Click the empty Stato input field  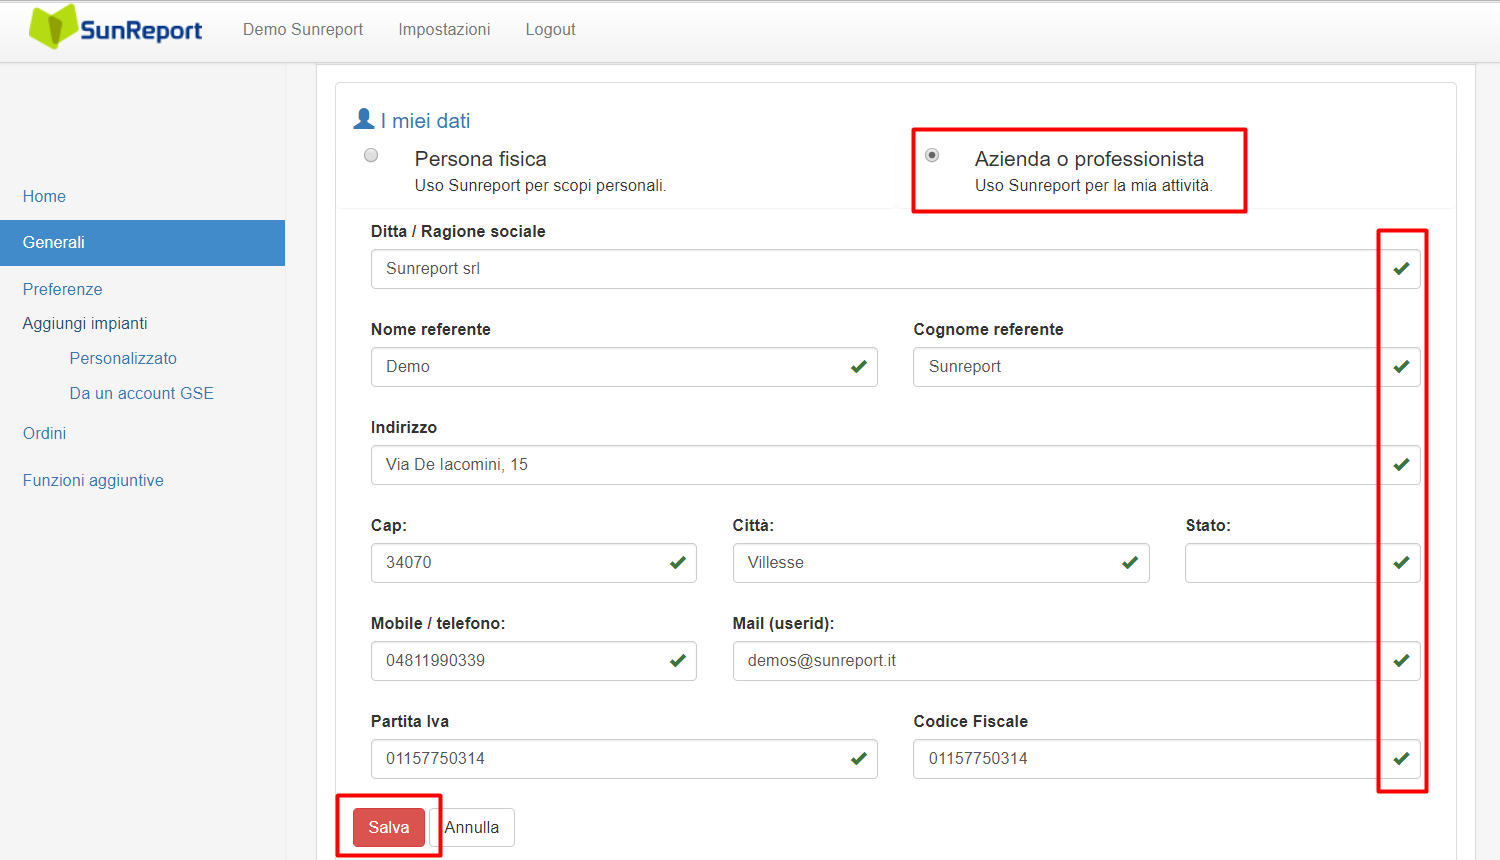[1302, 562]
